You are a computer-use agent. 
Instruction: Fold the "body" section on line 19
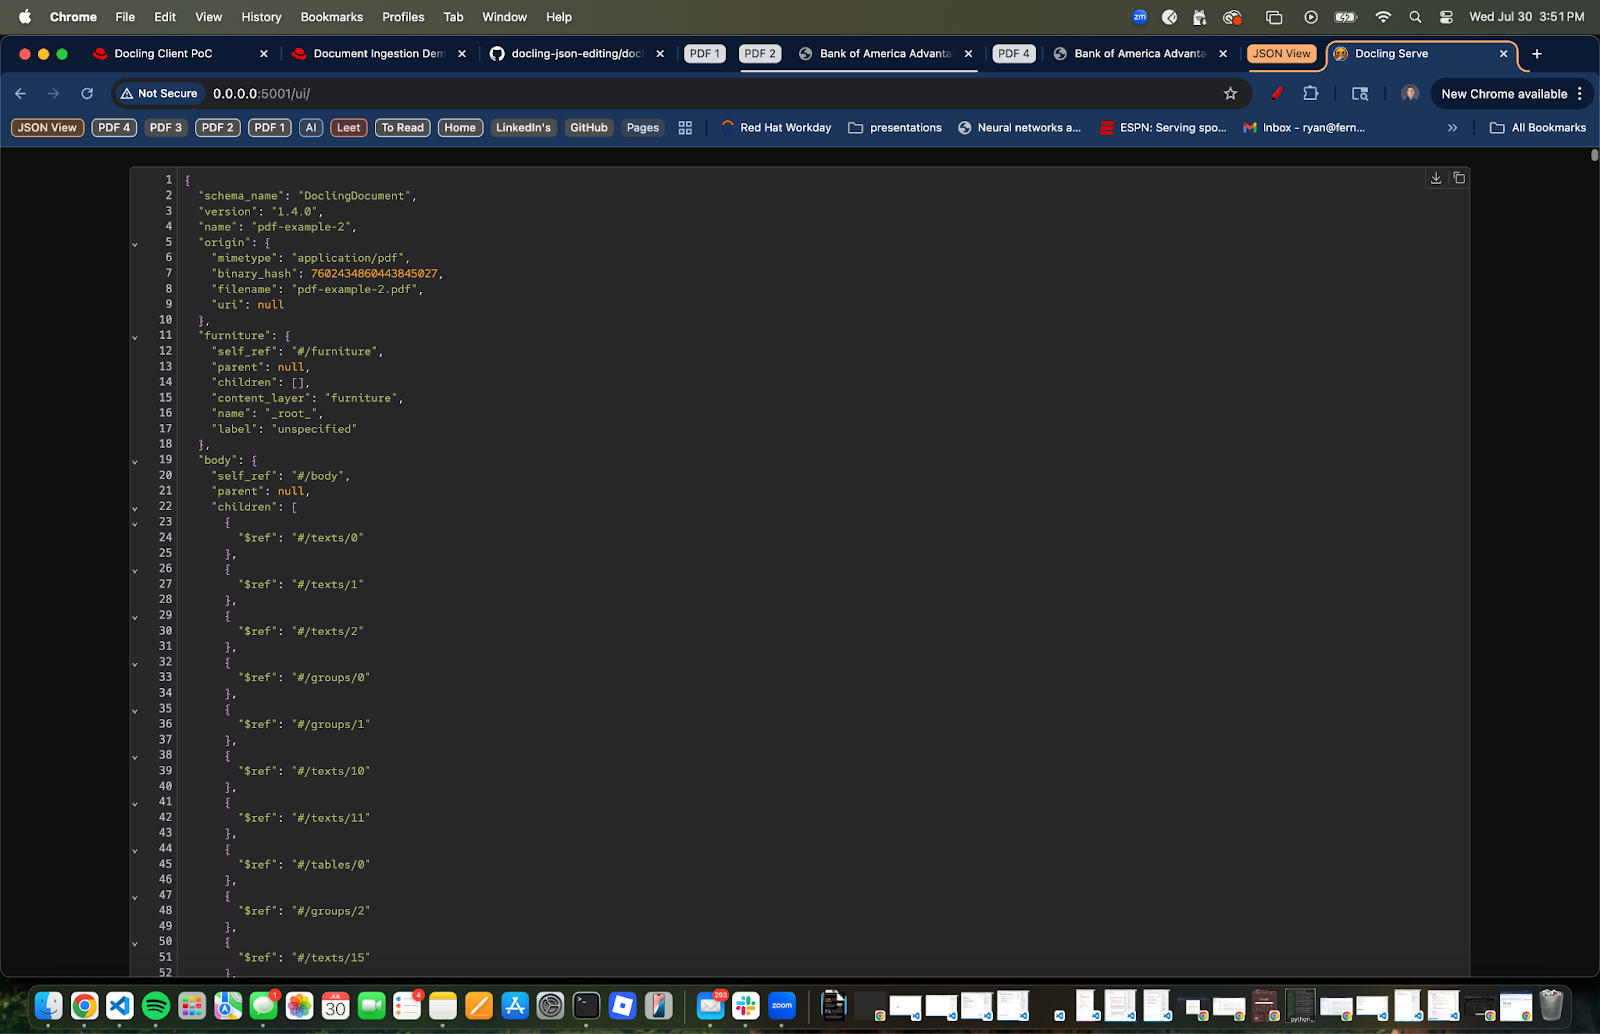(x=135, y=461)
